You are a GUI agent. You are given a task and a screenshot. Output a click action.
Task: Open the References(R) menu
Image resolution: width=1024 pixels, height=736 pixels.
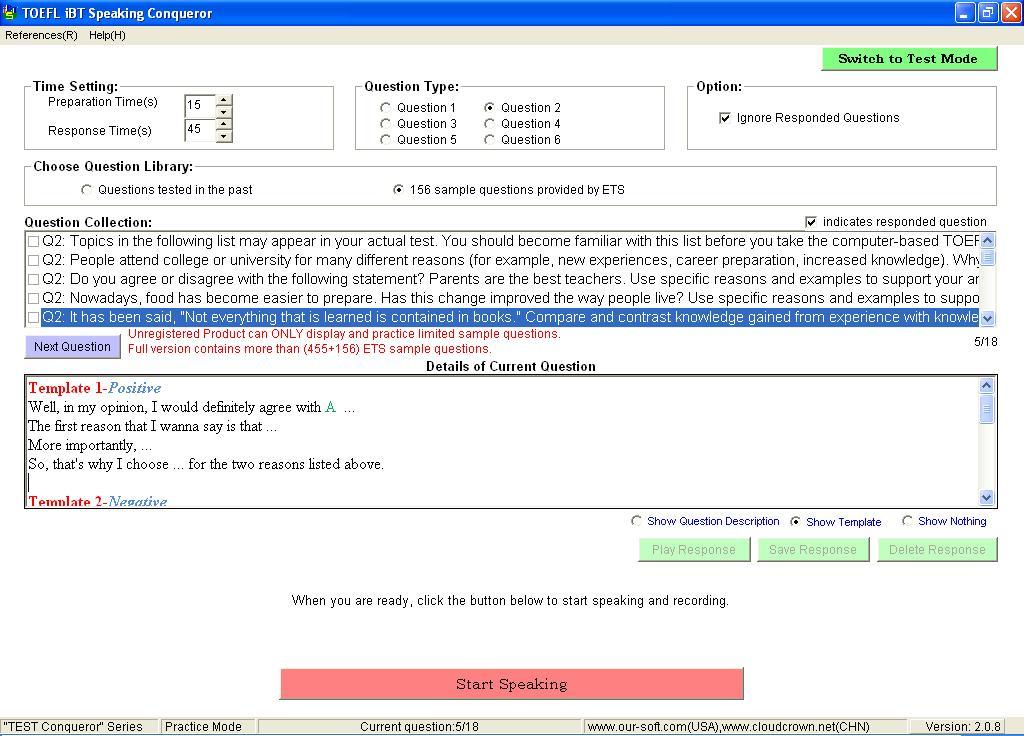(41, 35)
